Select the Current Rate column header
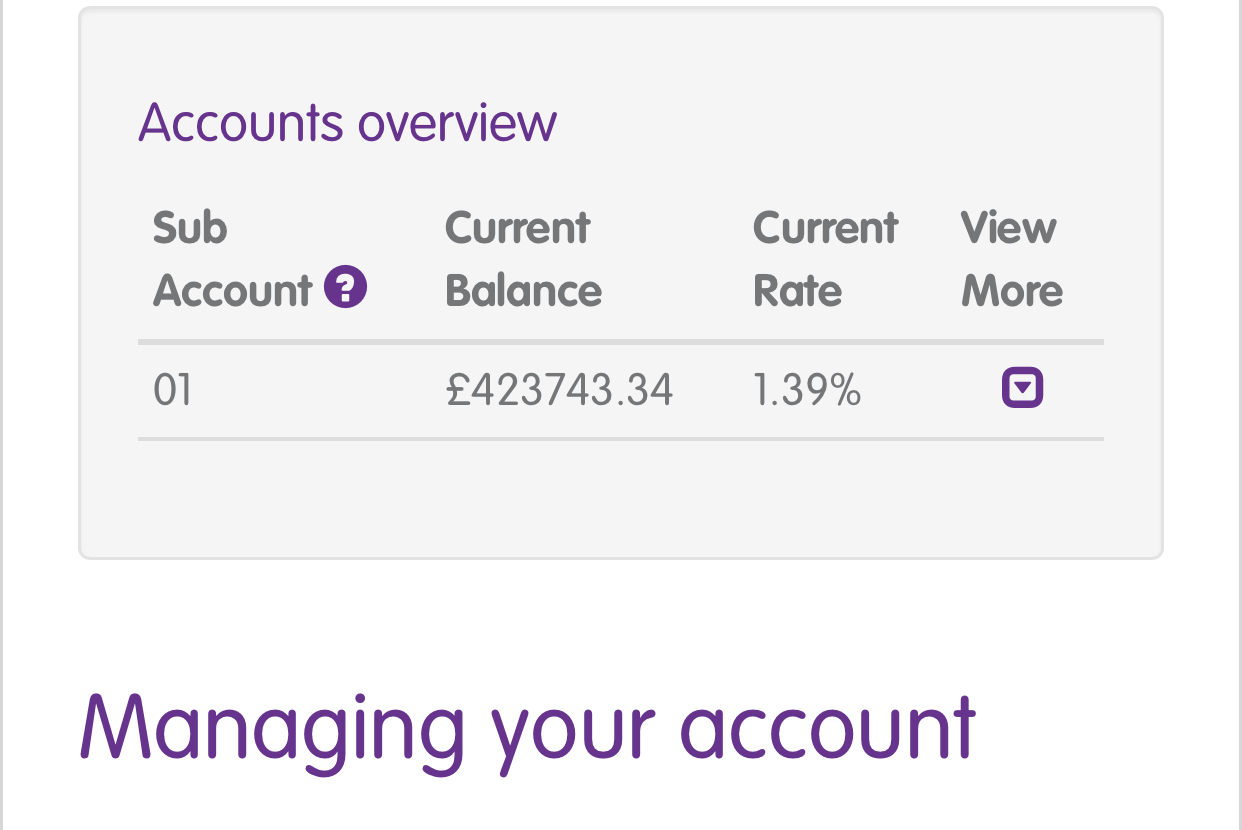Viewport: 1242px width, 830px height. click(x=825, y=259)
